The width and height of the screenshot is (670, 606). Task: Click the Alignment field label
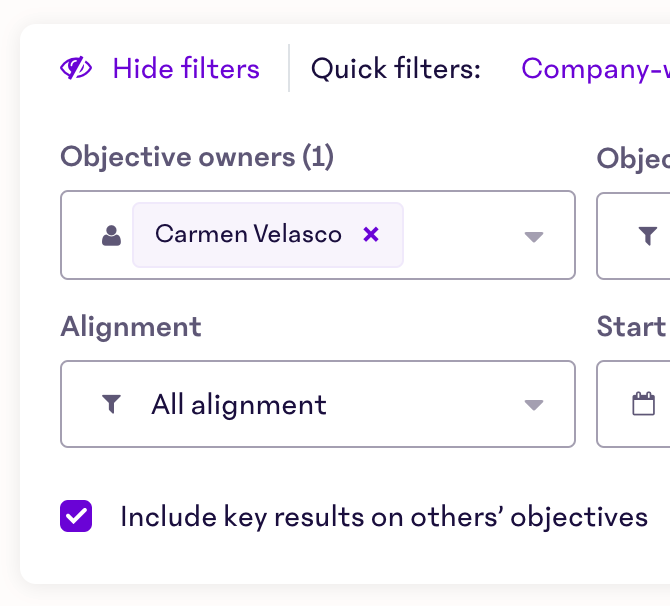pos(131,327)
